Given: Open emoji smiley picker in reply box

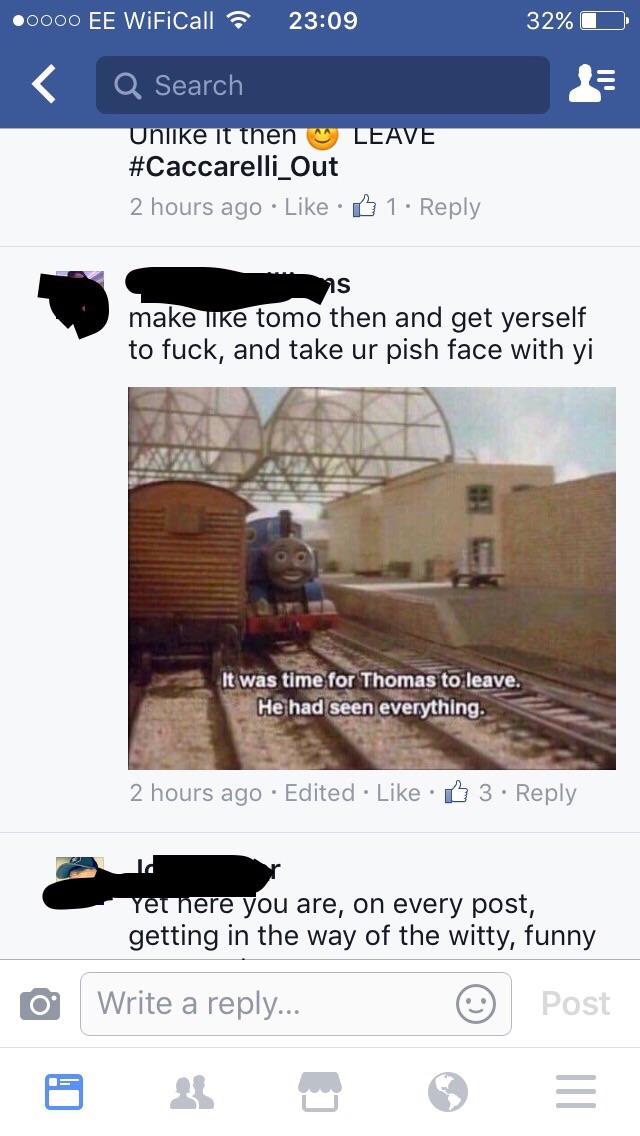Looking at the screenshot, I should pyautogui.click(x=475, y=1004).
